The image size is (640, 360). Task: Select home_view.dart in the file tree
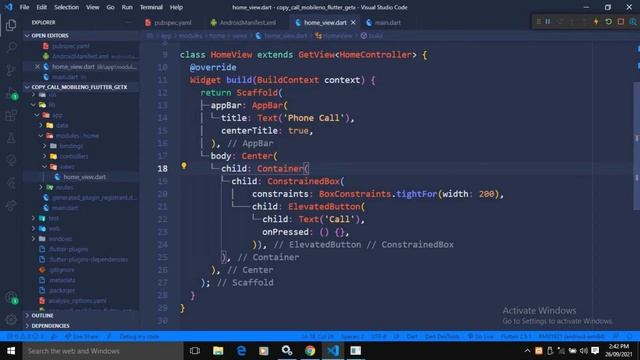coord(81,177)
